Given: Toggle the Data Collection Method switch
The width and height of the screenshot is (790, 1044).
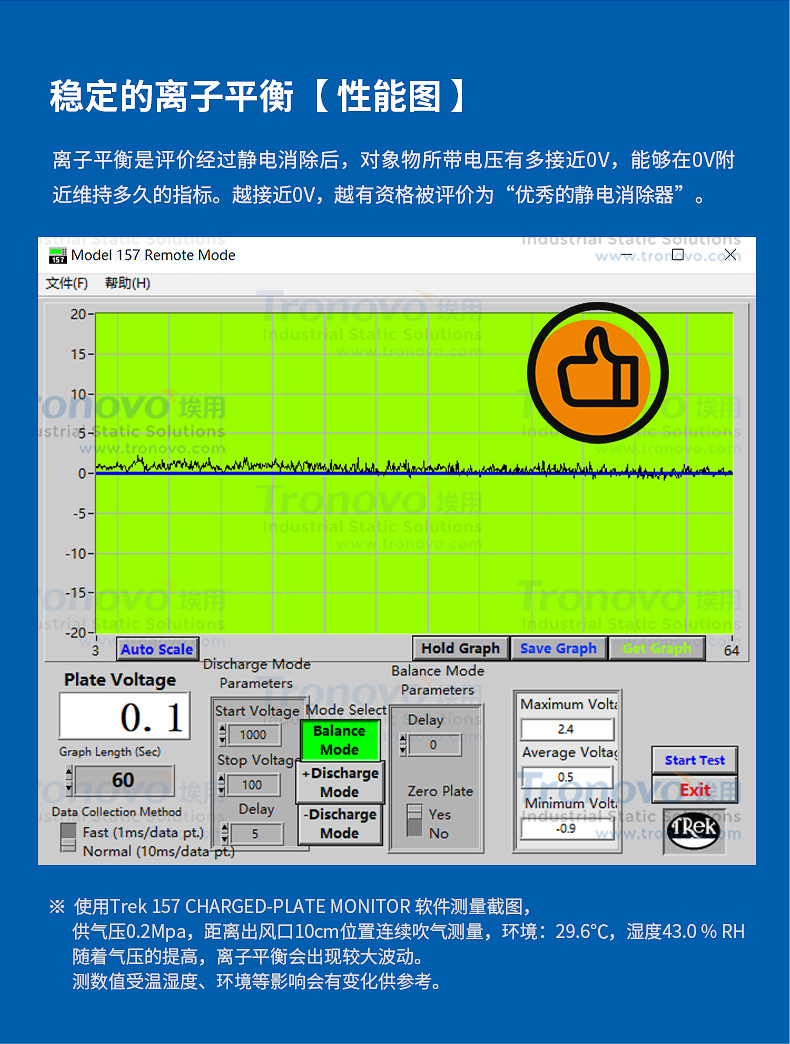Looking at the screenshot, I should [69, 838].
